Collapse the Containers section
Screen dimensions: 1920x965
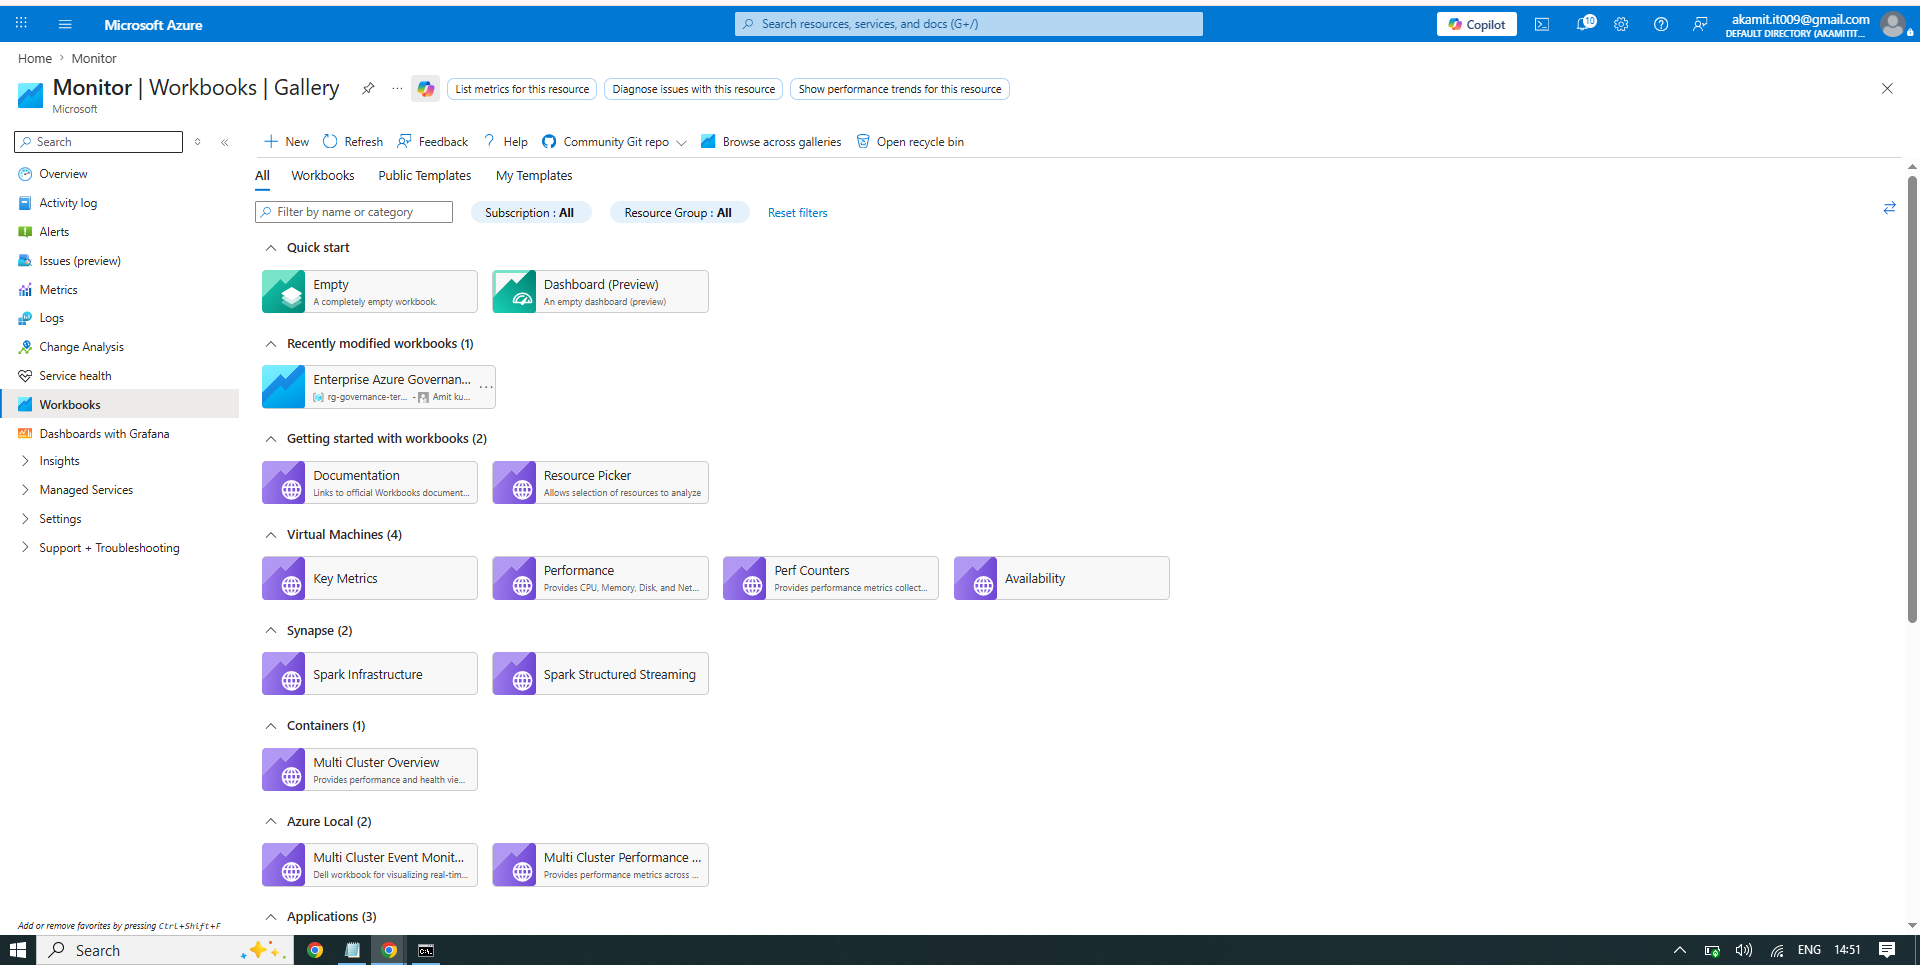[271, 726]
